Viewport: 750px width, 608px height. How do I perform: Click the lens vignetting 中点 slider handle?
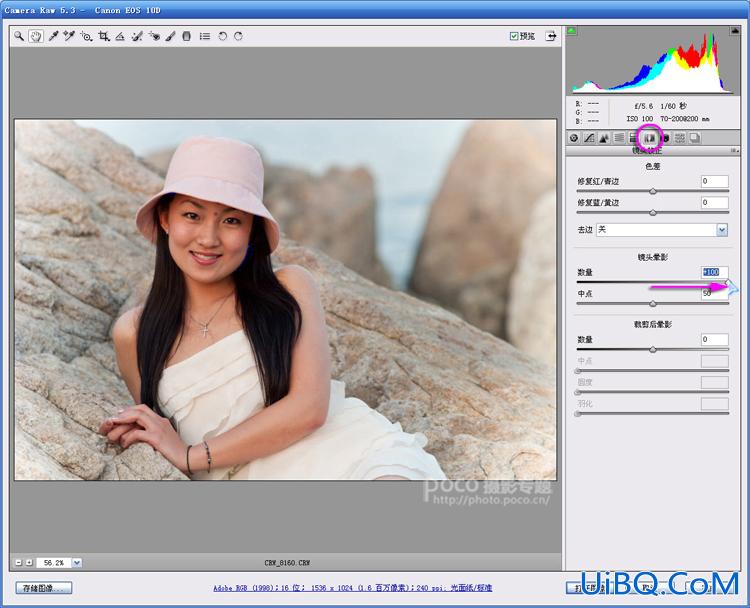click(x=653, y=304)
